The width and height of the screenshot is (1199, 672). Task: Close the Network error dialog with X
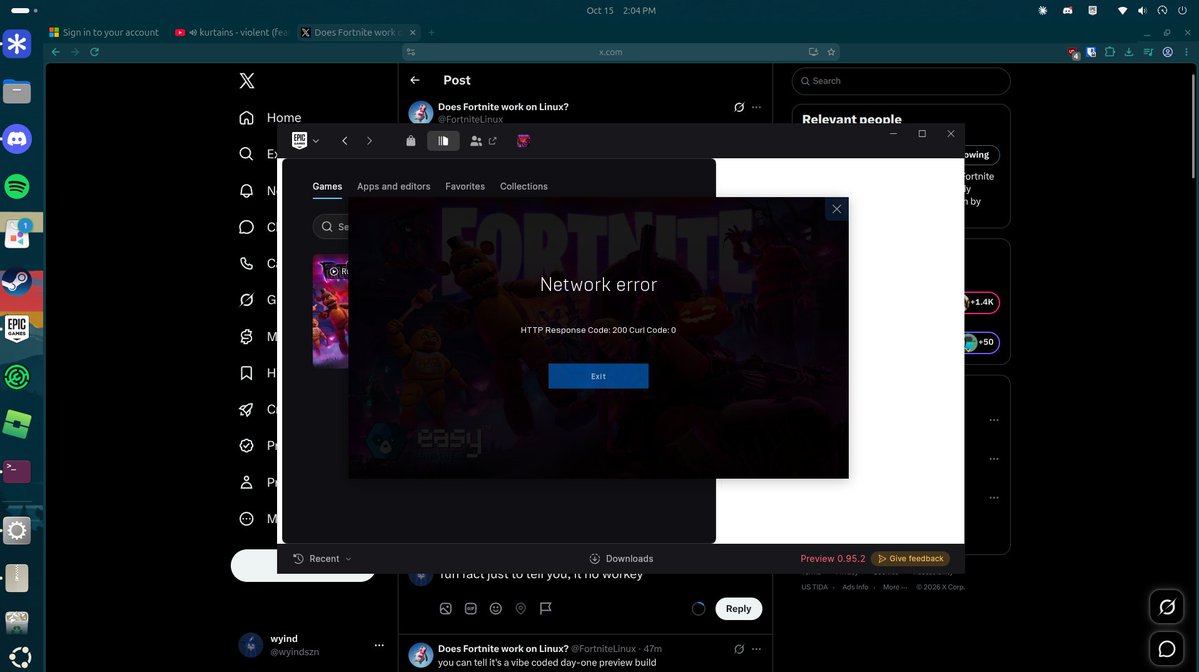[x=837, y=209]
